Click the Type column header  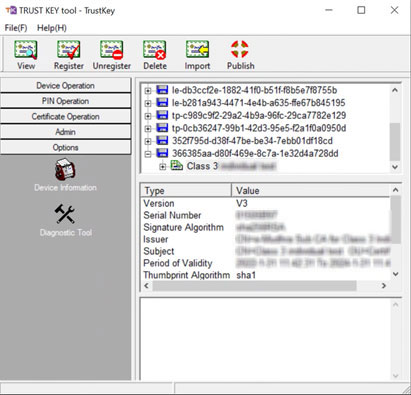pos(186,190)
